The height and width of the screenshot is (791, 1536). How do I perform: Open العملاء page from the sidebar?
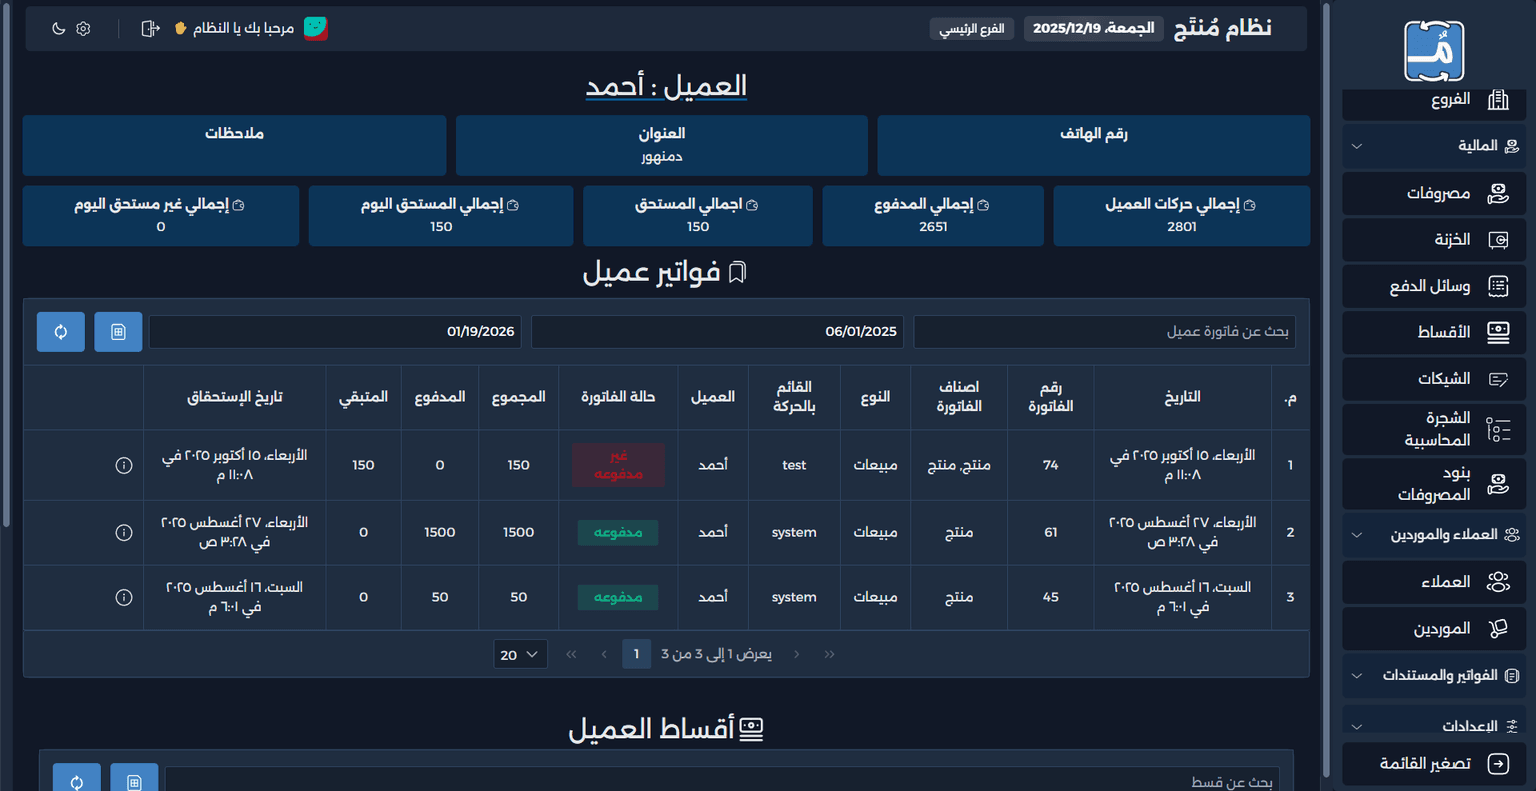coord(1434,581)
